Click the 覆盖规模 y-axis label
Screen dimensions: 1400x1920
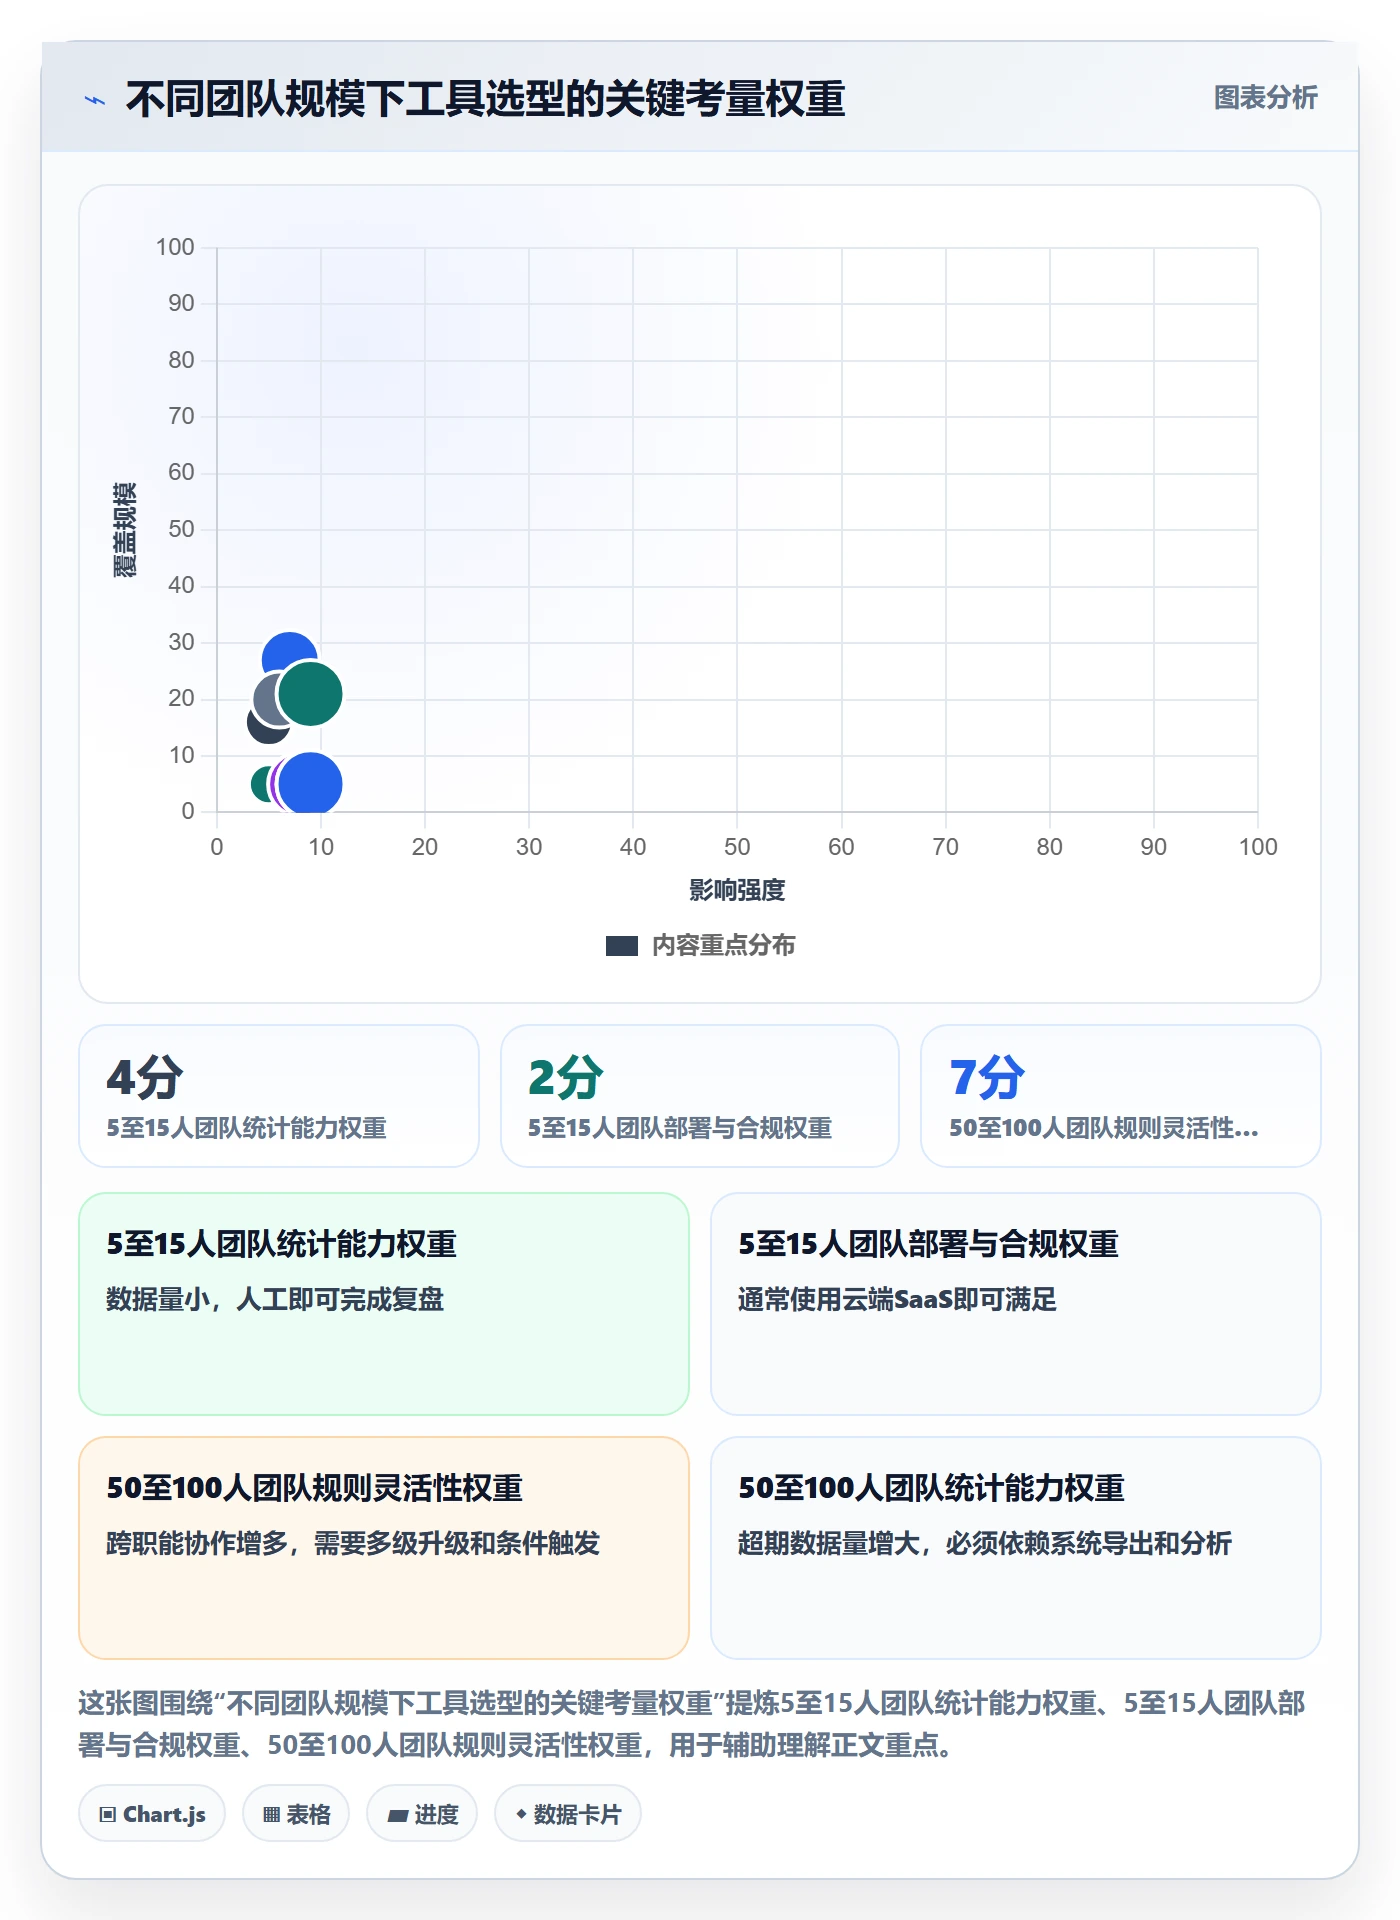pos(124,530)
